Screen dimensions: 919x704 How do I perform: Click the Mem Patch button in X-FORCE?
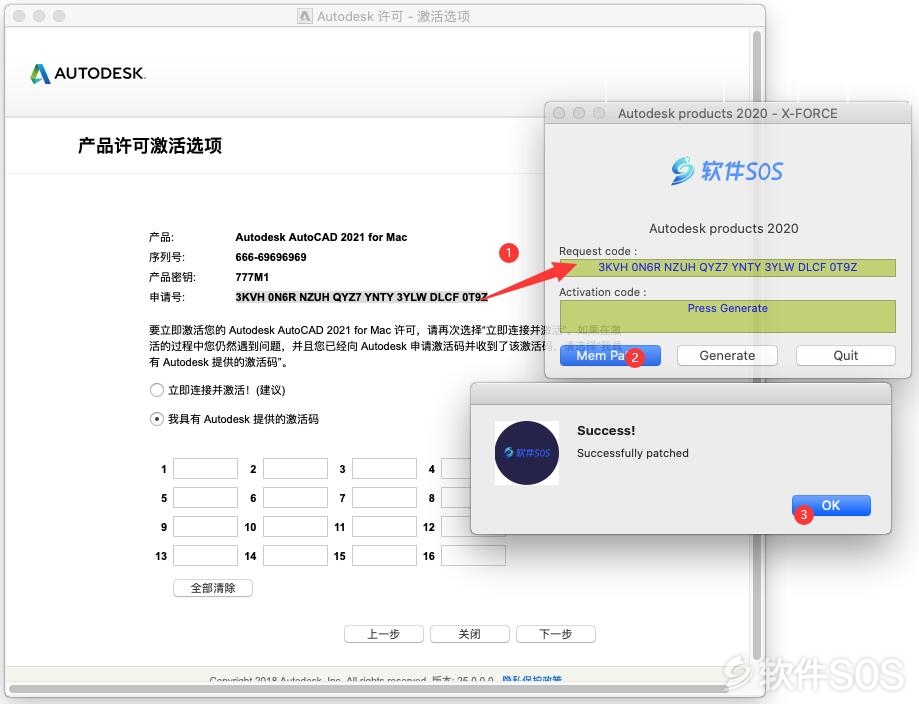pyautogui.click(x=610, y=356)
